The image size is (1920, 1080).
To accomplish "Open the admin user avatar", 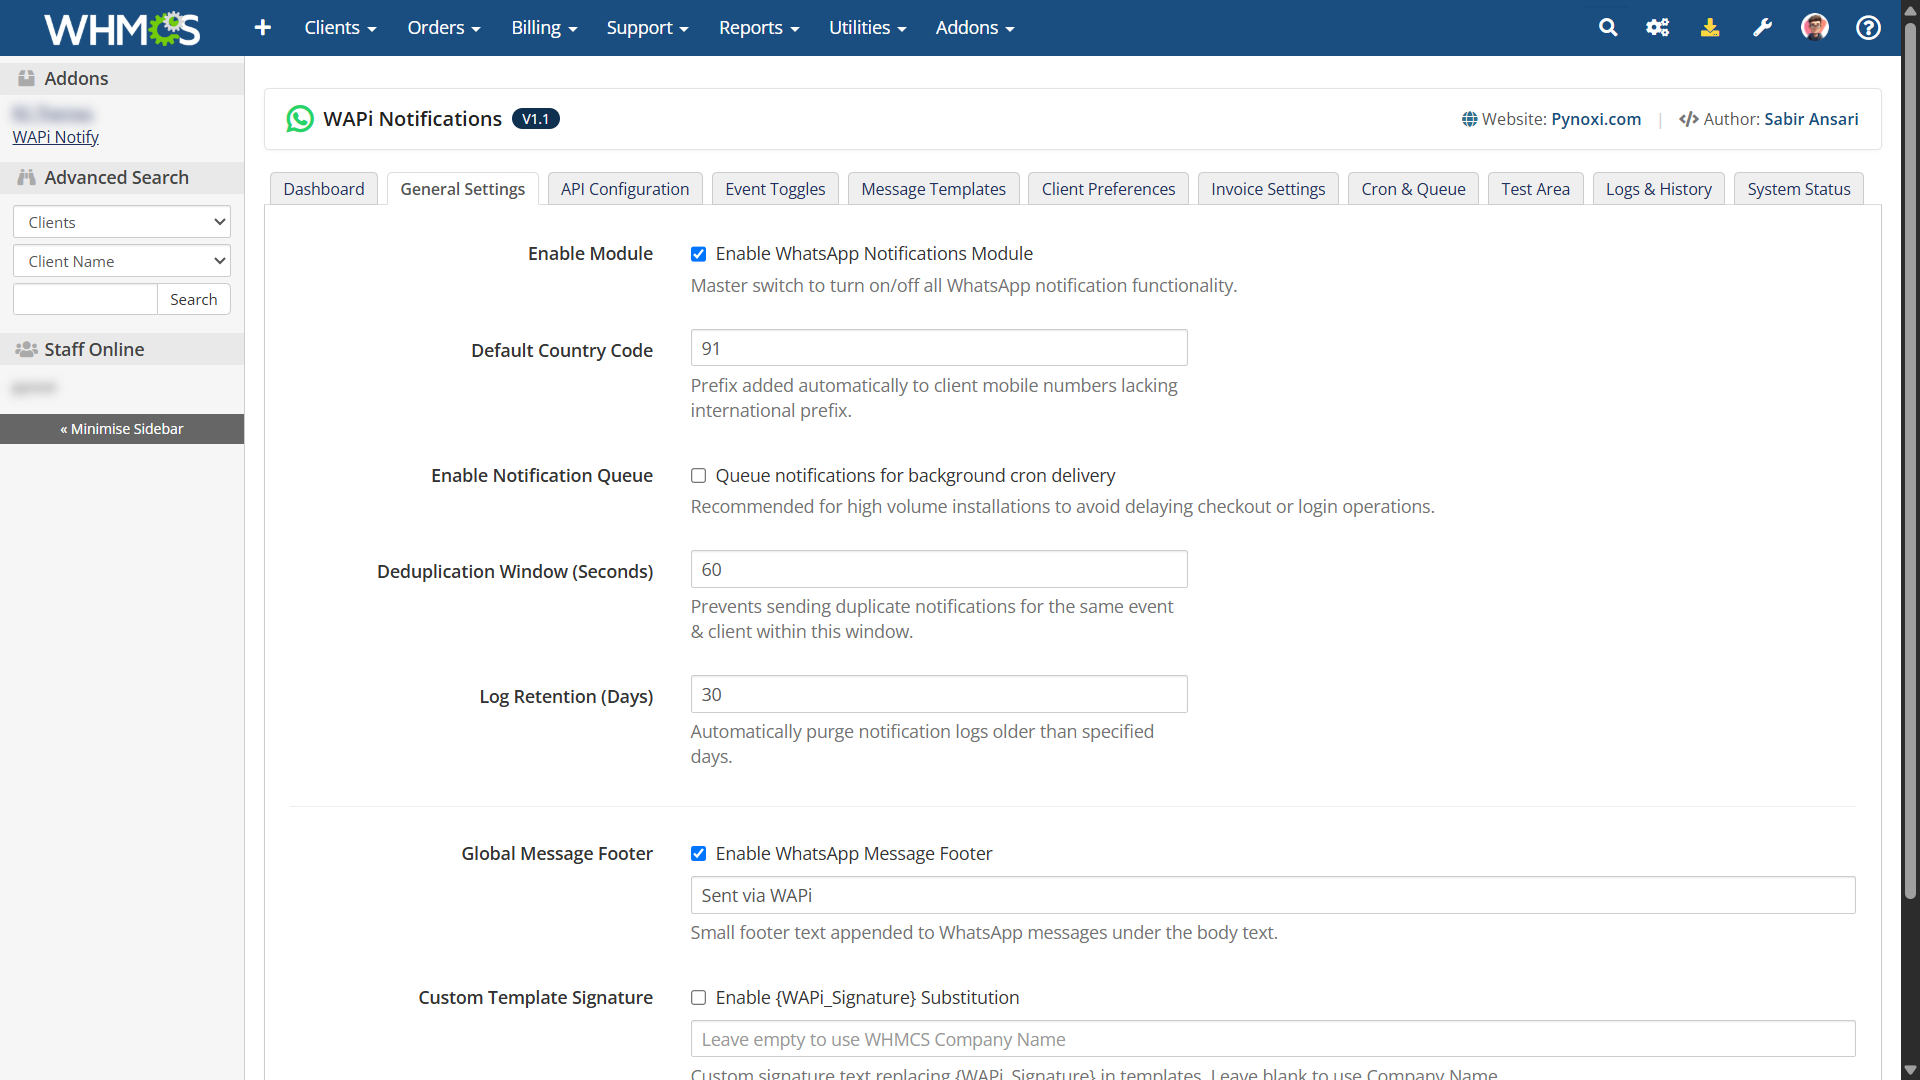I will coord(1815,27).
